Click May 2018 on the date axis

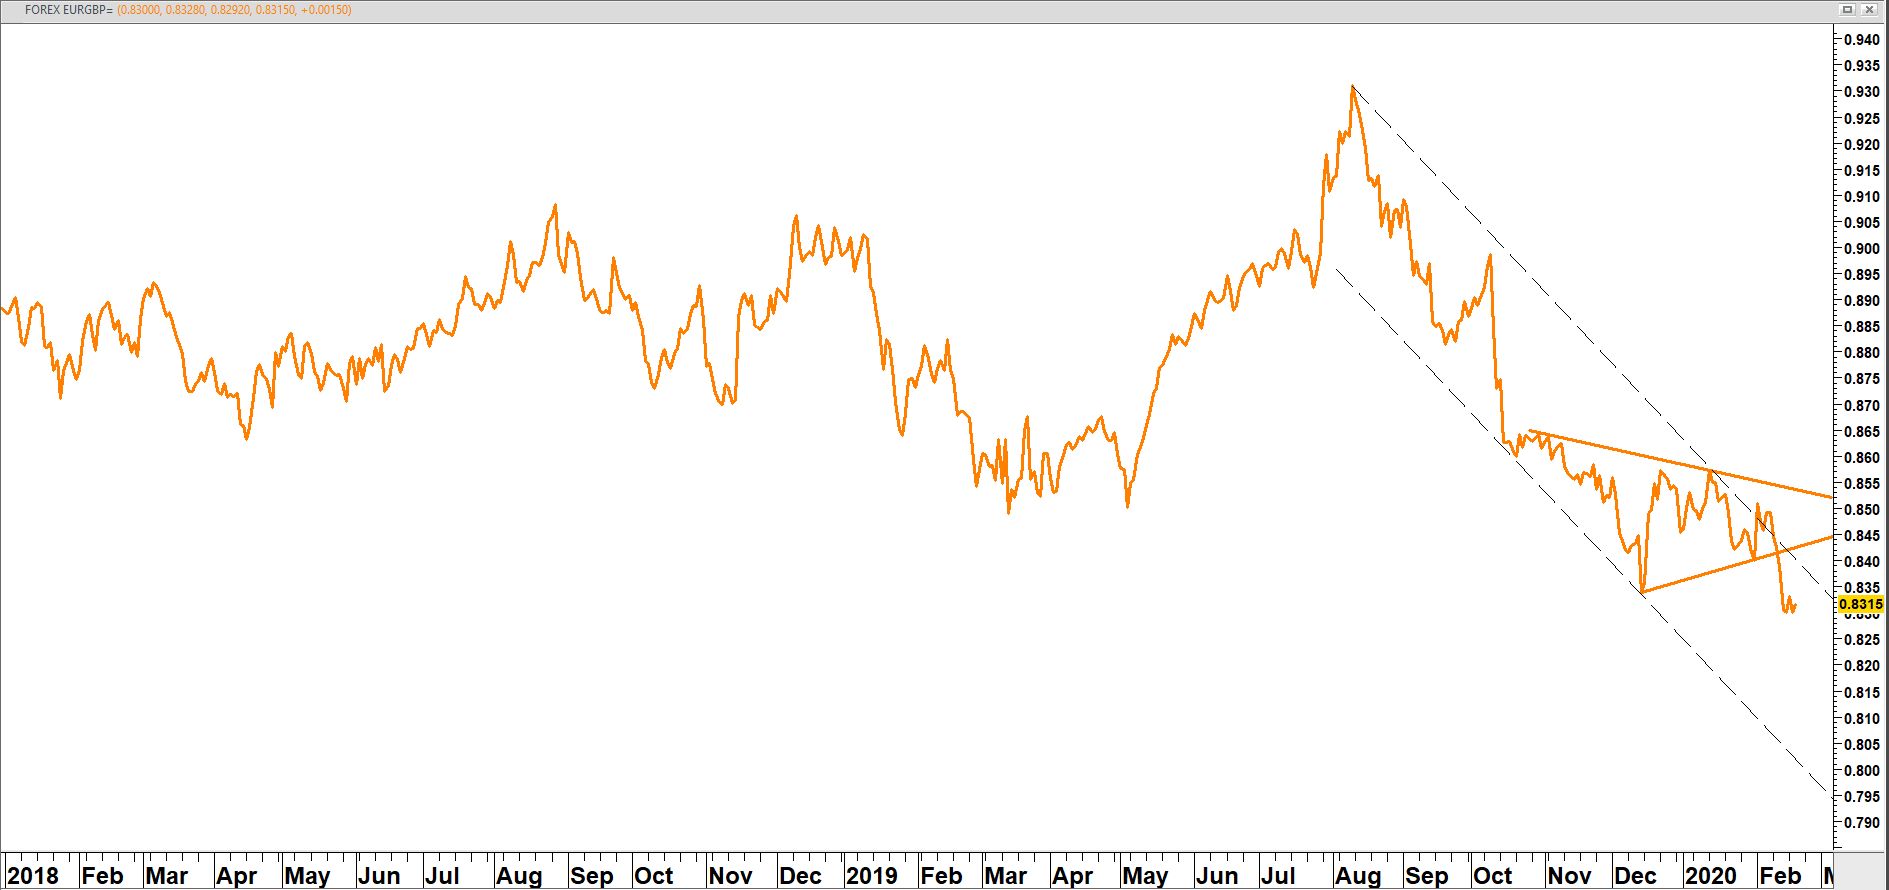coord(307,876)
